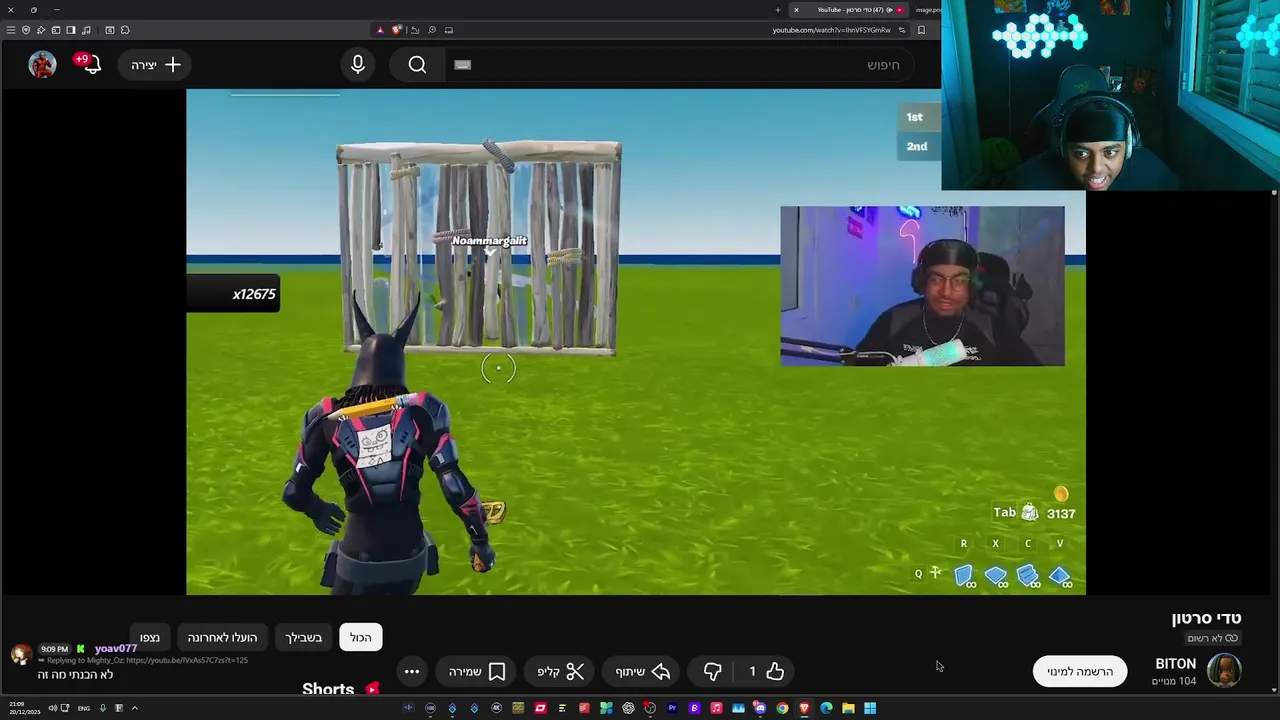Open Brave browser from taskbar
This screenshot has height=720, width=1280.
804,708
